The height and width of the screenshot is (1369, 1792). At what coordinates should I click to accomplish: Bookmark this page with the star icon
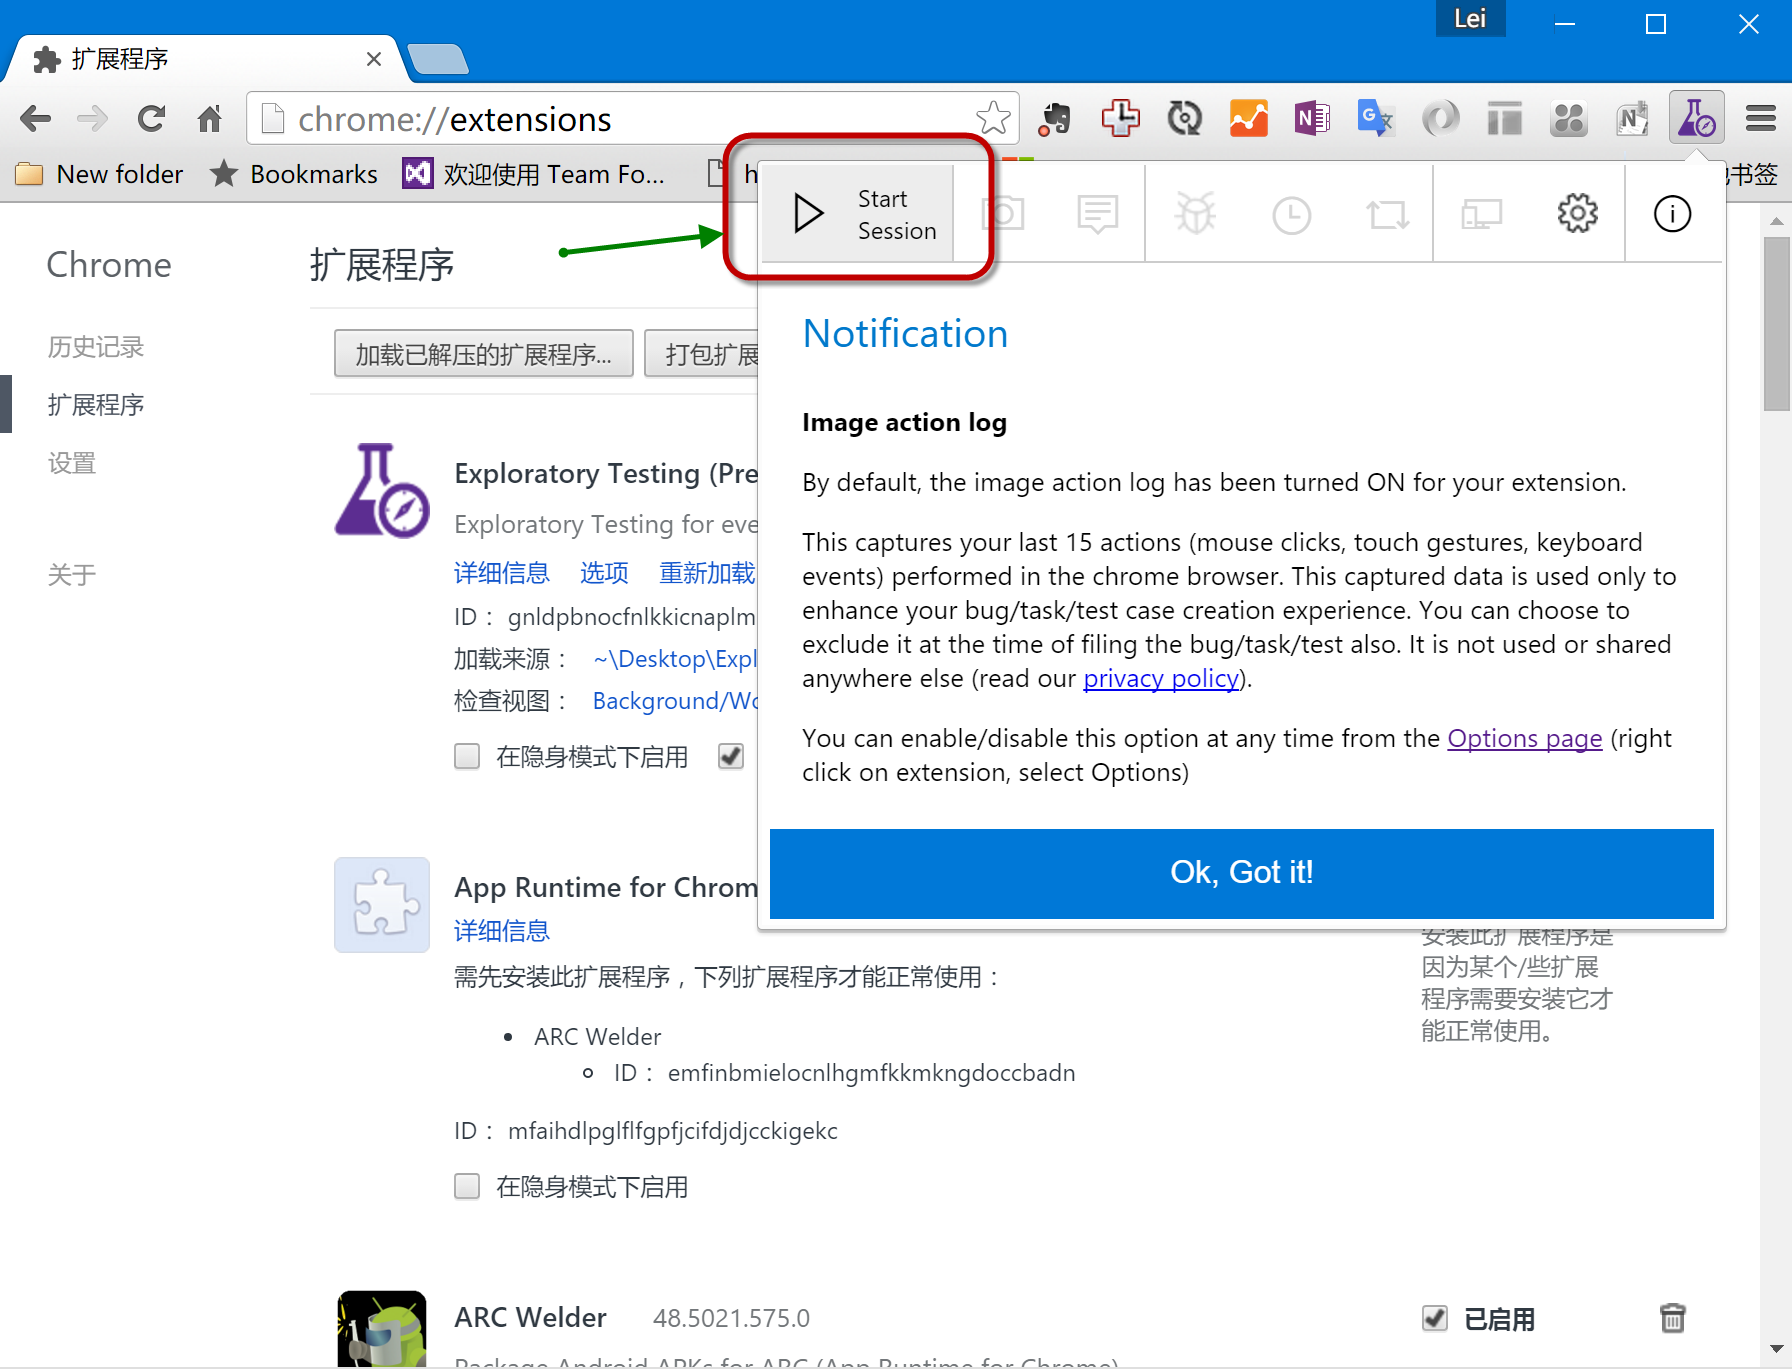[x=993, y=118]
